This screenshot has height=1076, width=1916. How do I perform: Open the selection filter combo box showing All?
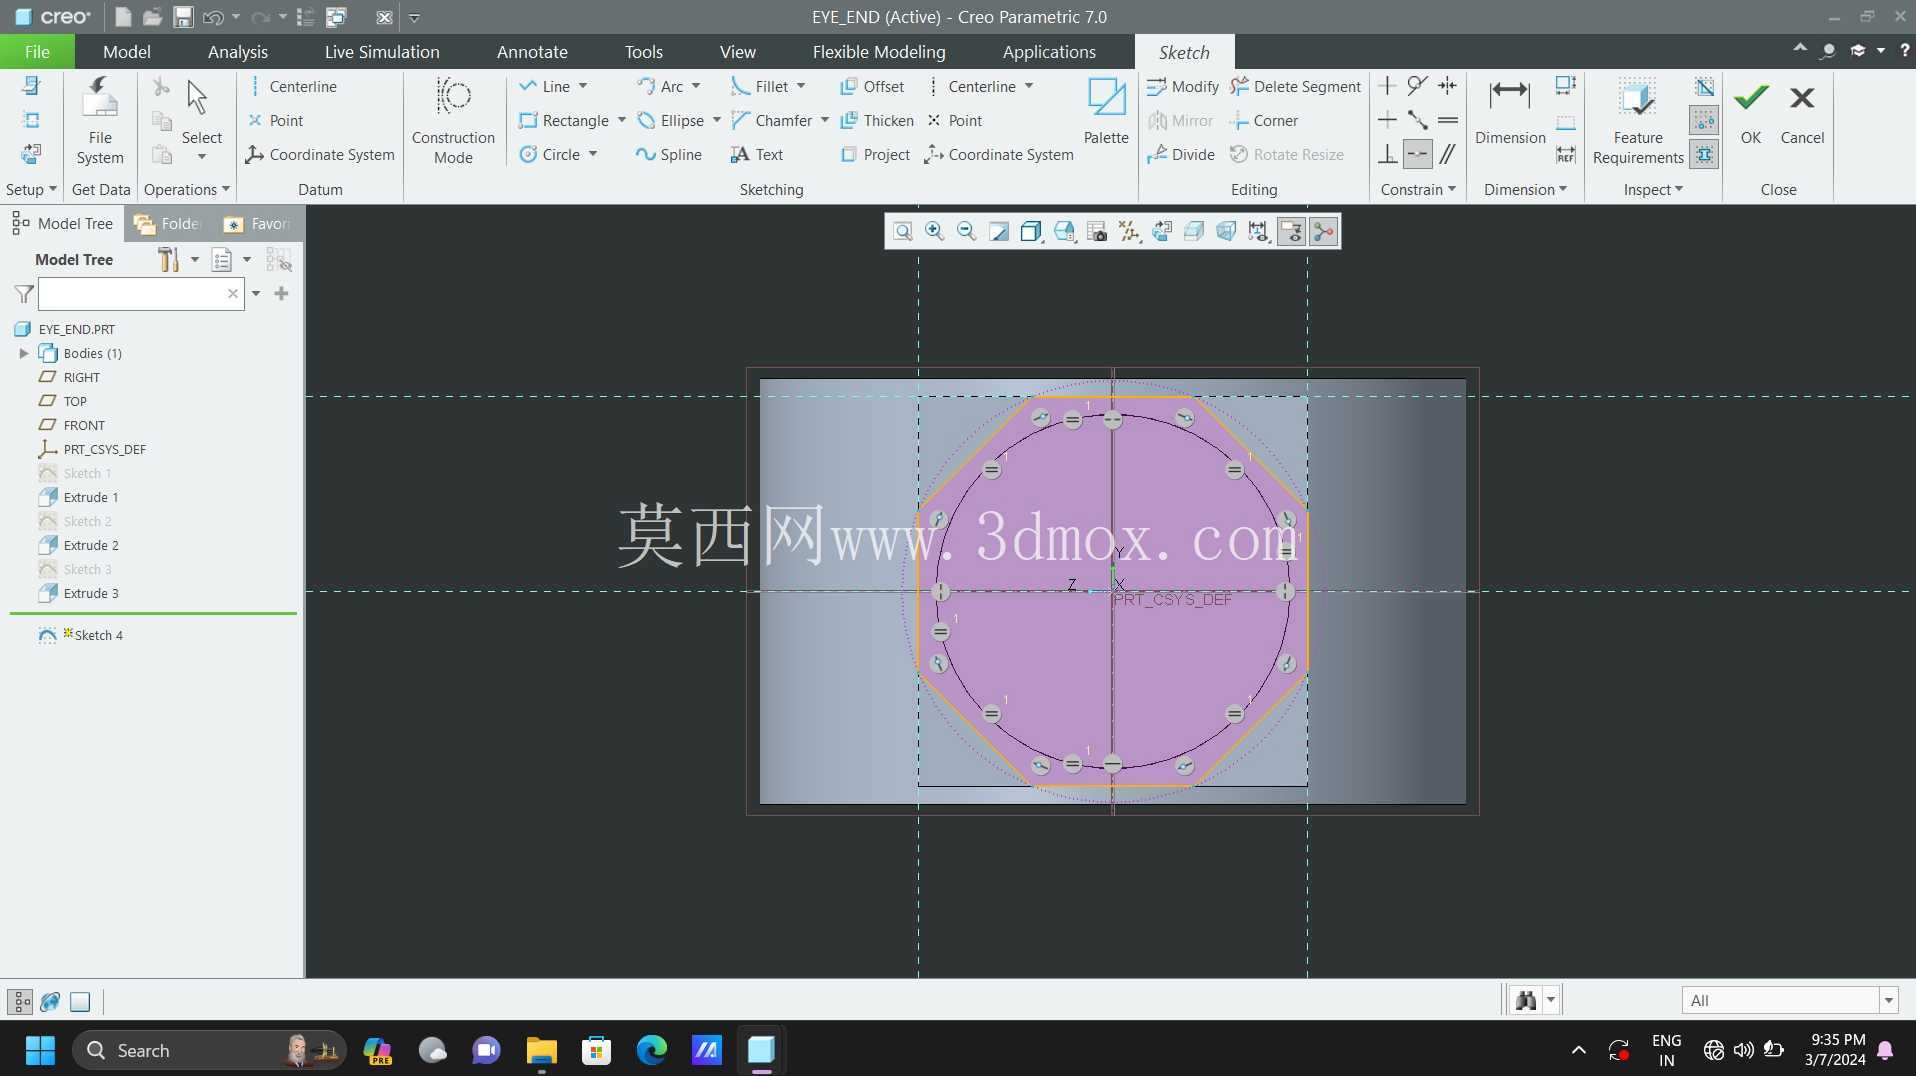point(1789,1000)
